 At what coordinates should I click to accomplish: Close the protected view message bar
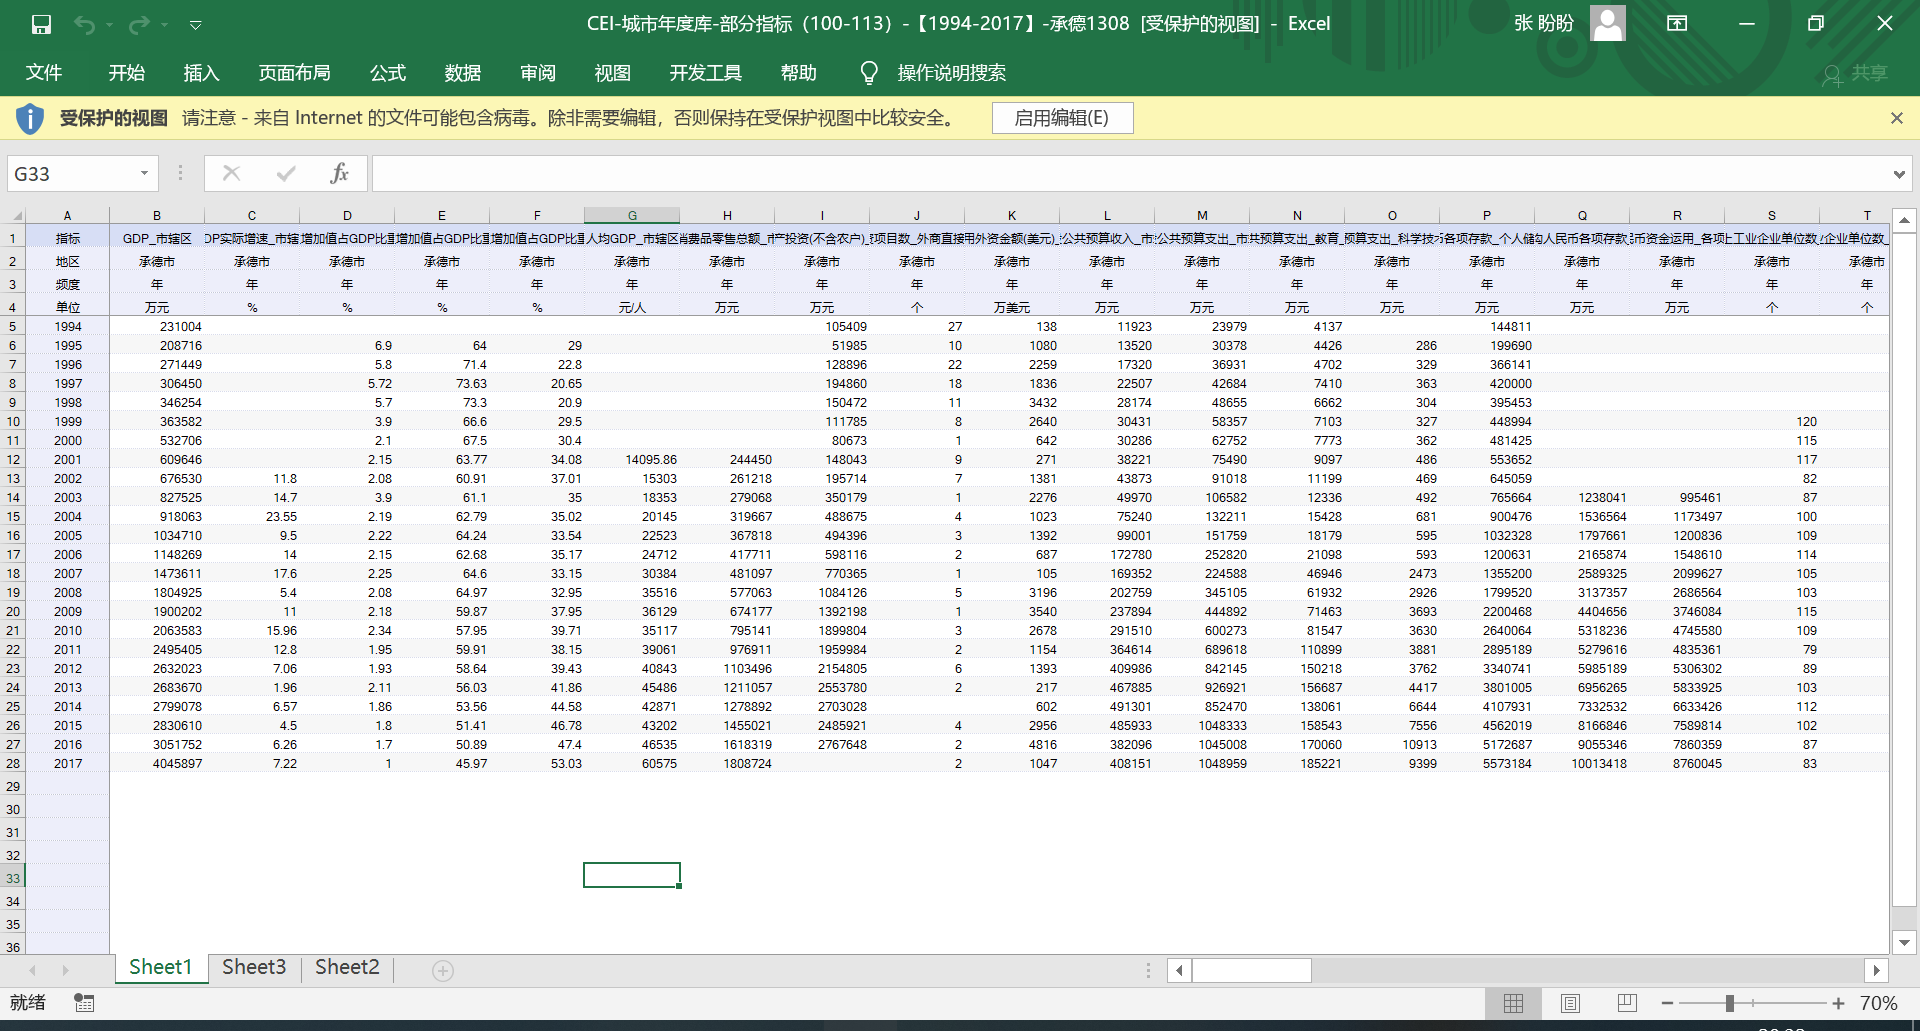[x=1896, y=118]
